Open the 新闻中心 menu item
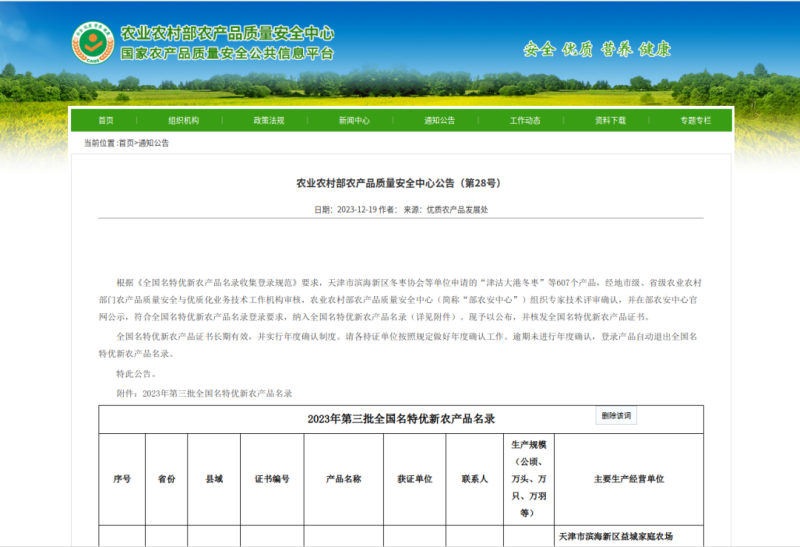This screenshot has height=547, width=800. tap(354, 120)
